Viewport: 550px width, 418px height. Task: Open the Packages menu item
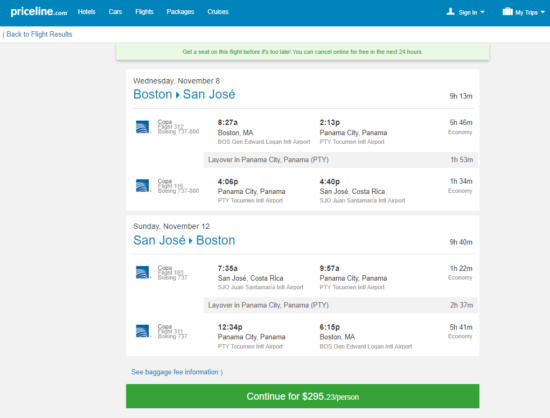[x=180, y=12]
